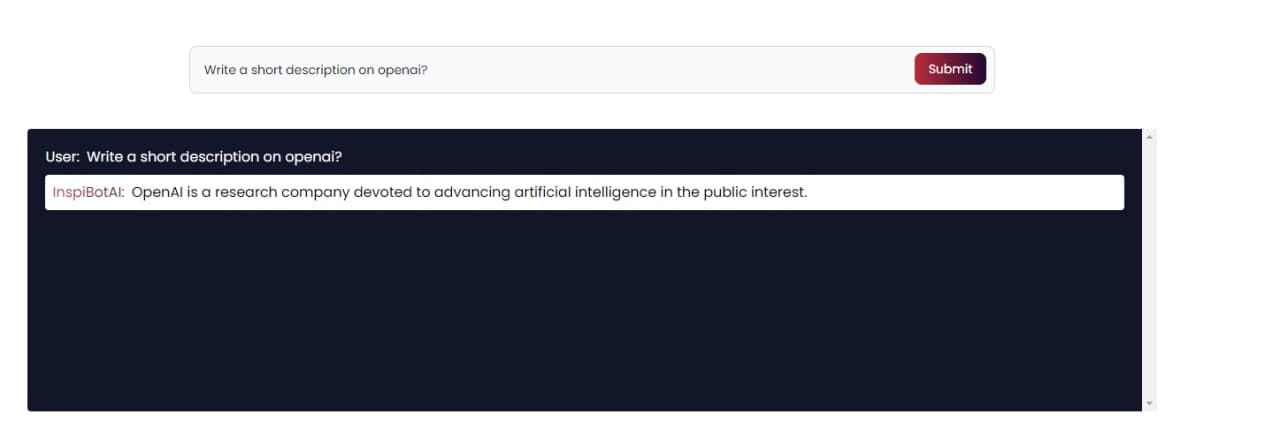Image resolution: width=1280 pixels, height=437 pixels.
Task: Click the user's question text in chat log
Action: 215,157
